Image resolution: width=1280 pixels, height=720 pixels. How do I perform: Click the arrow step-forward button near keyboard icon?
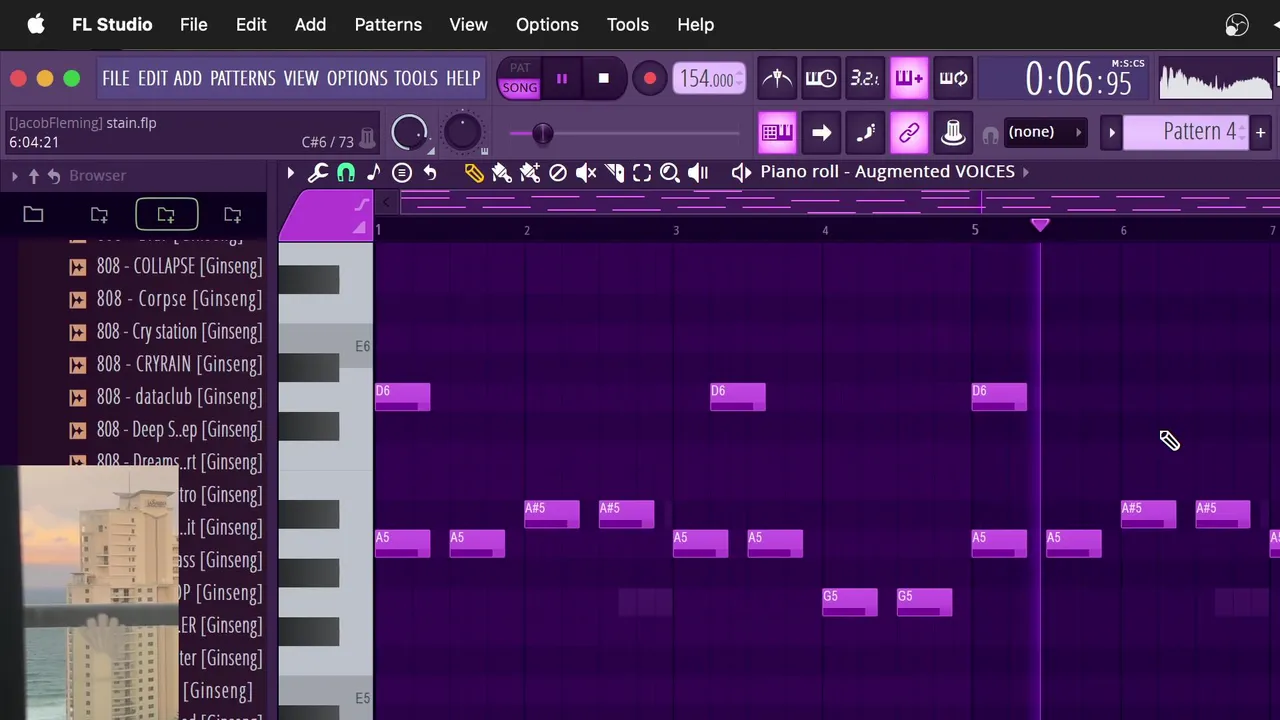[x=821, y=132]
